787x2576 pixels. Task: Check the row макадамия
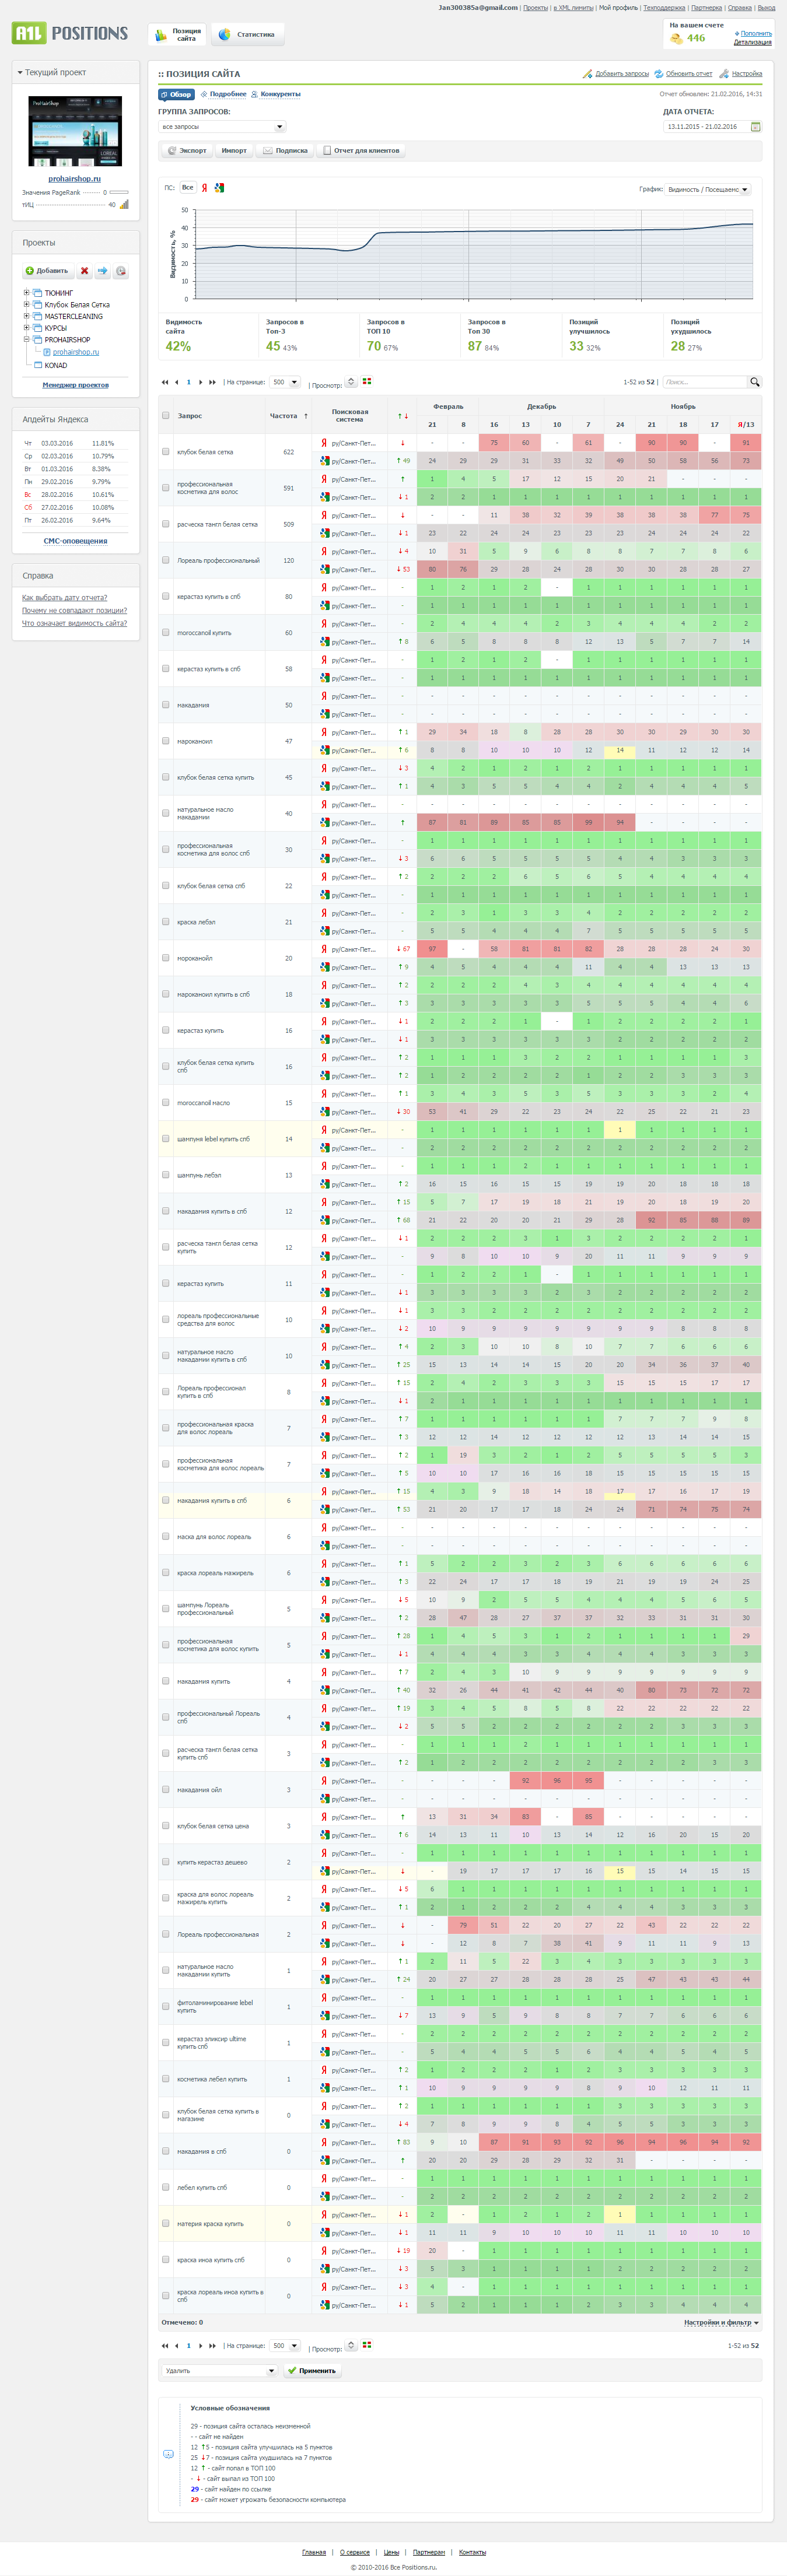(x=166, y=705)
